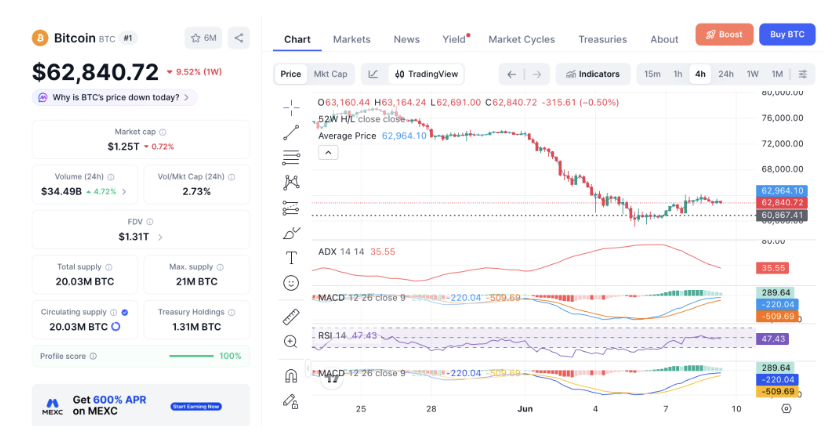The width and height of the screenshot is (826, 446).
Task: Activate the zoom in tool
Action: (x=291, y=342)
